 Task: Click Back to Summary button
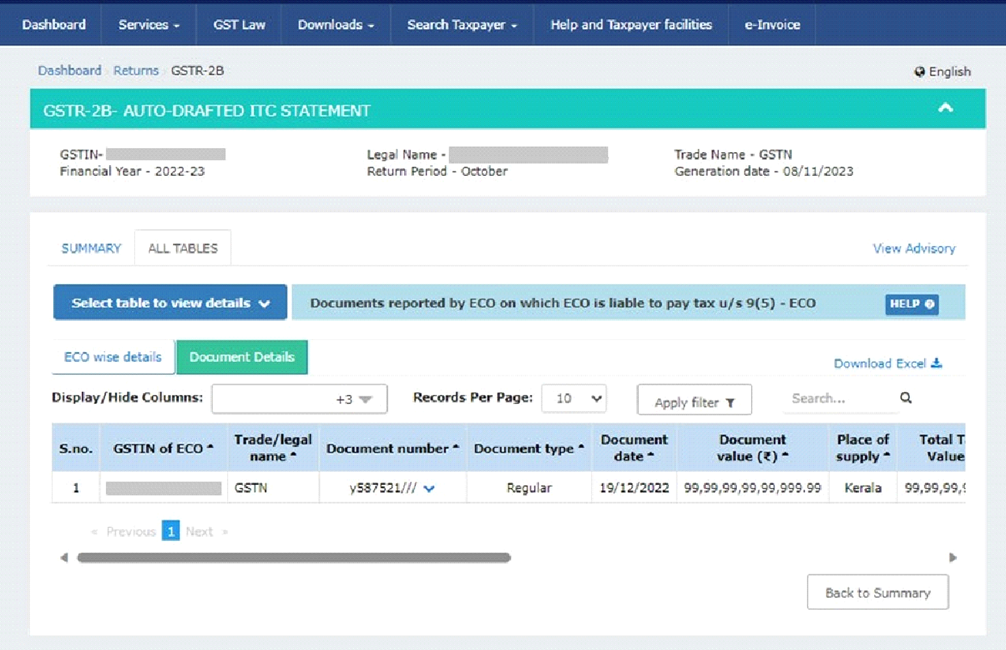877,593
